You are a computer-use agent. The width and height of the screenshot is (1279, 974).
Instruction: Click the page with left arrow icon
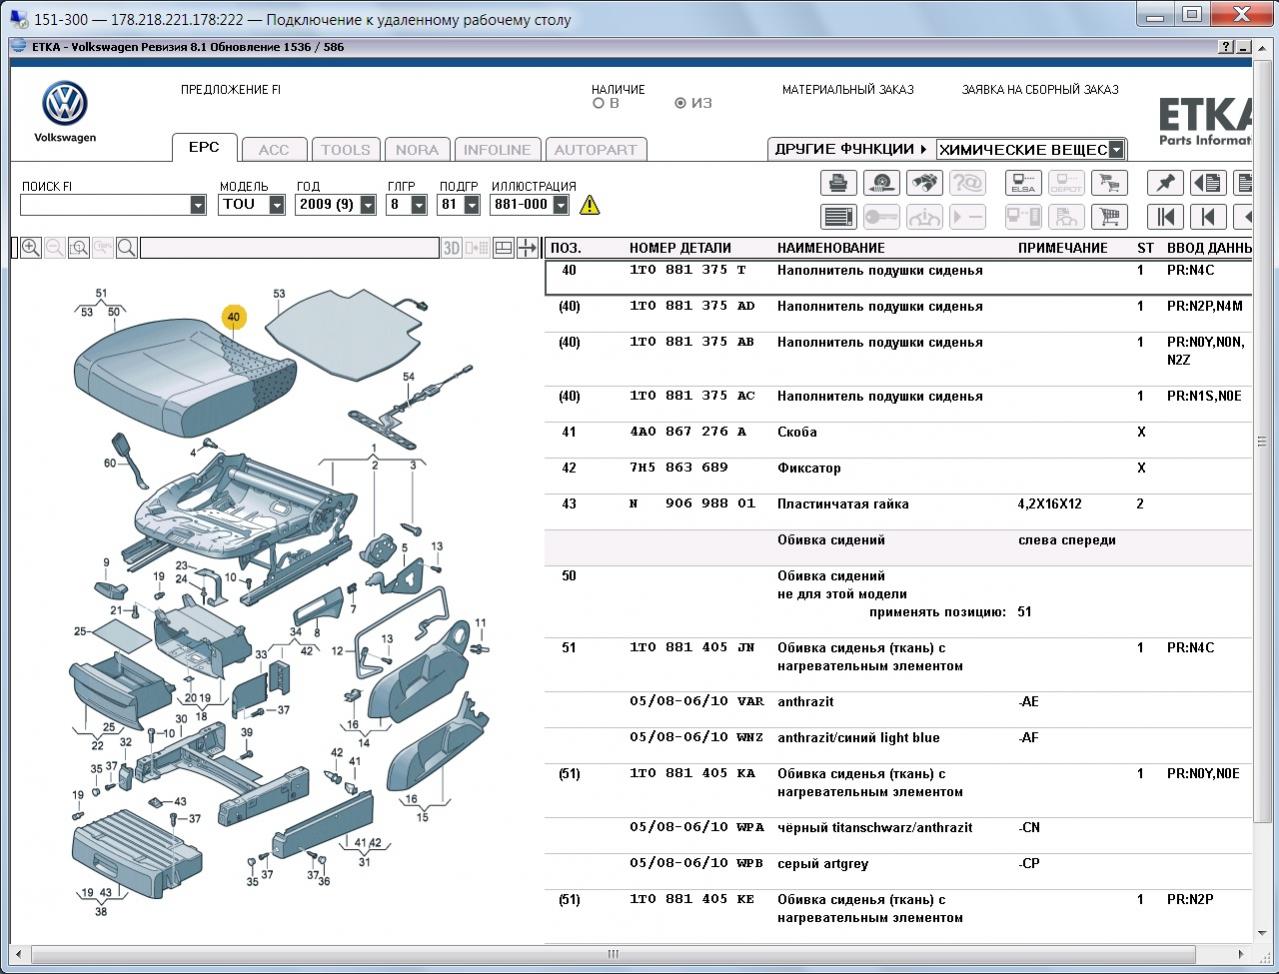(x=1208, y=183)
